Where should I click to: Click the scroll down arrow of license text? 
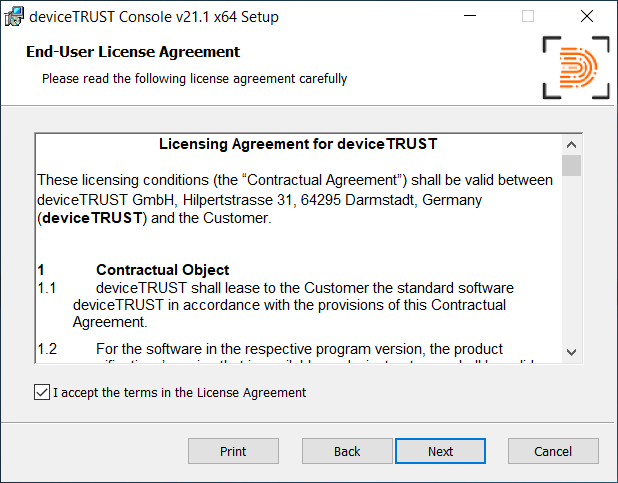(x=571, y=352)
